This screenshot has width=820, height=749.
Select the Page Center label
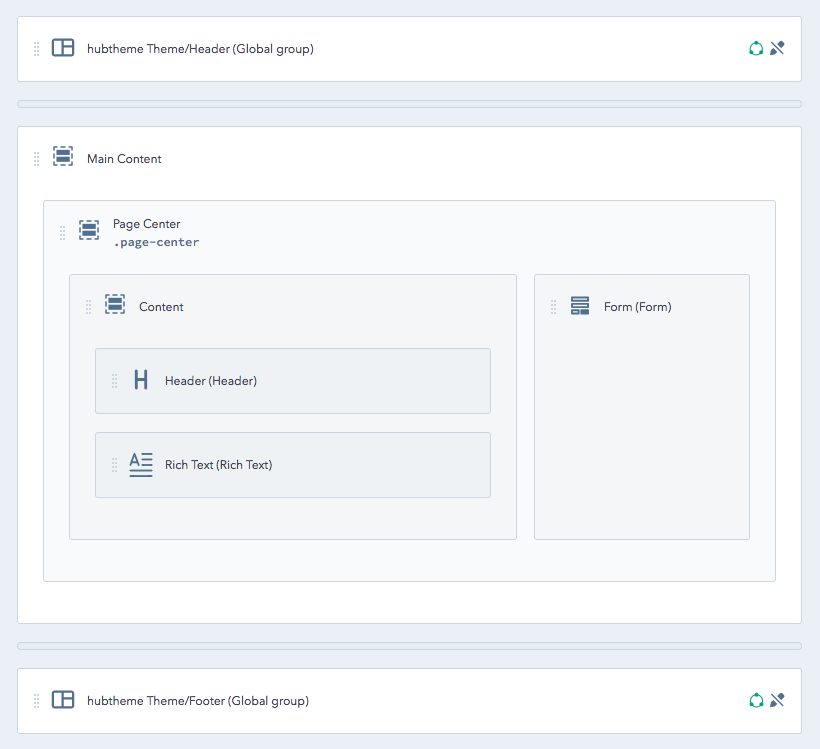coord(146,224)
